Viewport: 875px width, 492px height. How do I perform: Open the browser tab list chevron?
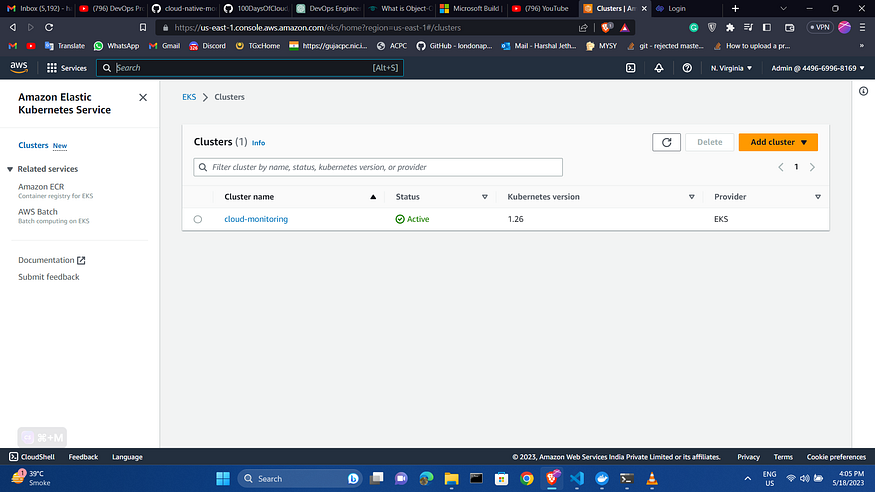tap(783, 8)
